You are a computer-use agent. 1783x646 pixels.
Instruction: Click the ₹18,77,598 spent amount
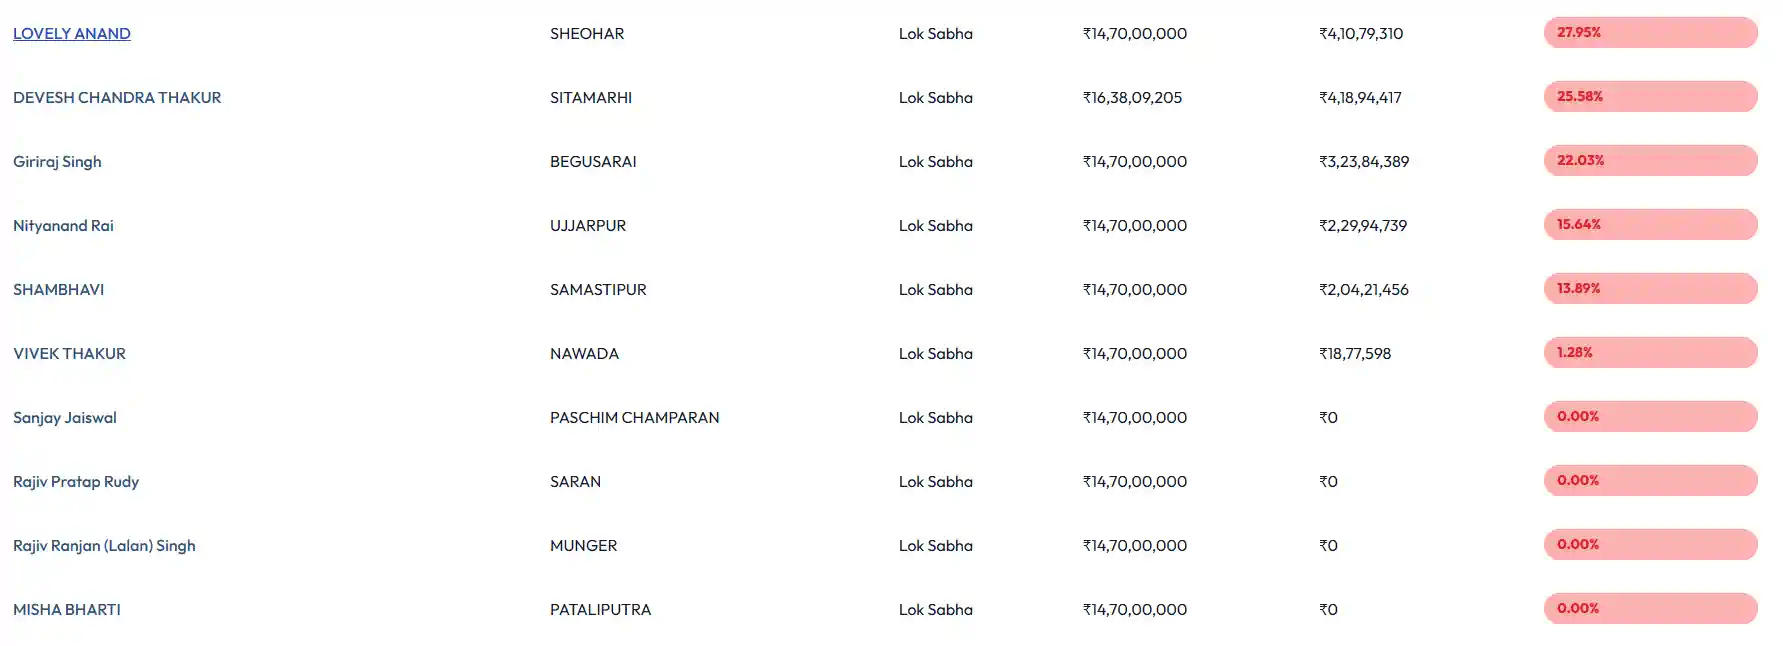click(1355, 354)
